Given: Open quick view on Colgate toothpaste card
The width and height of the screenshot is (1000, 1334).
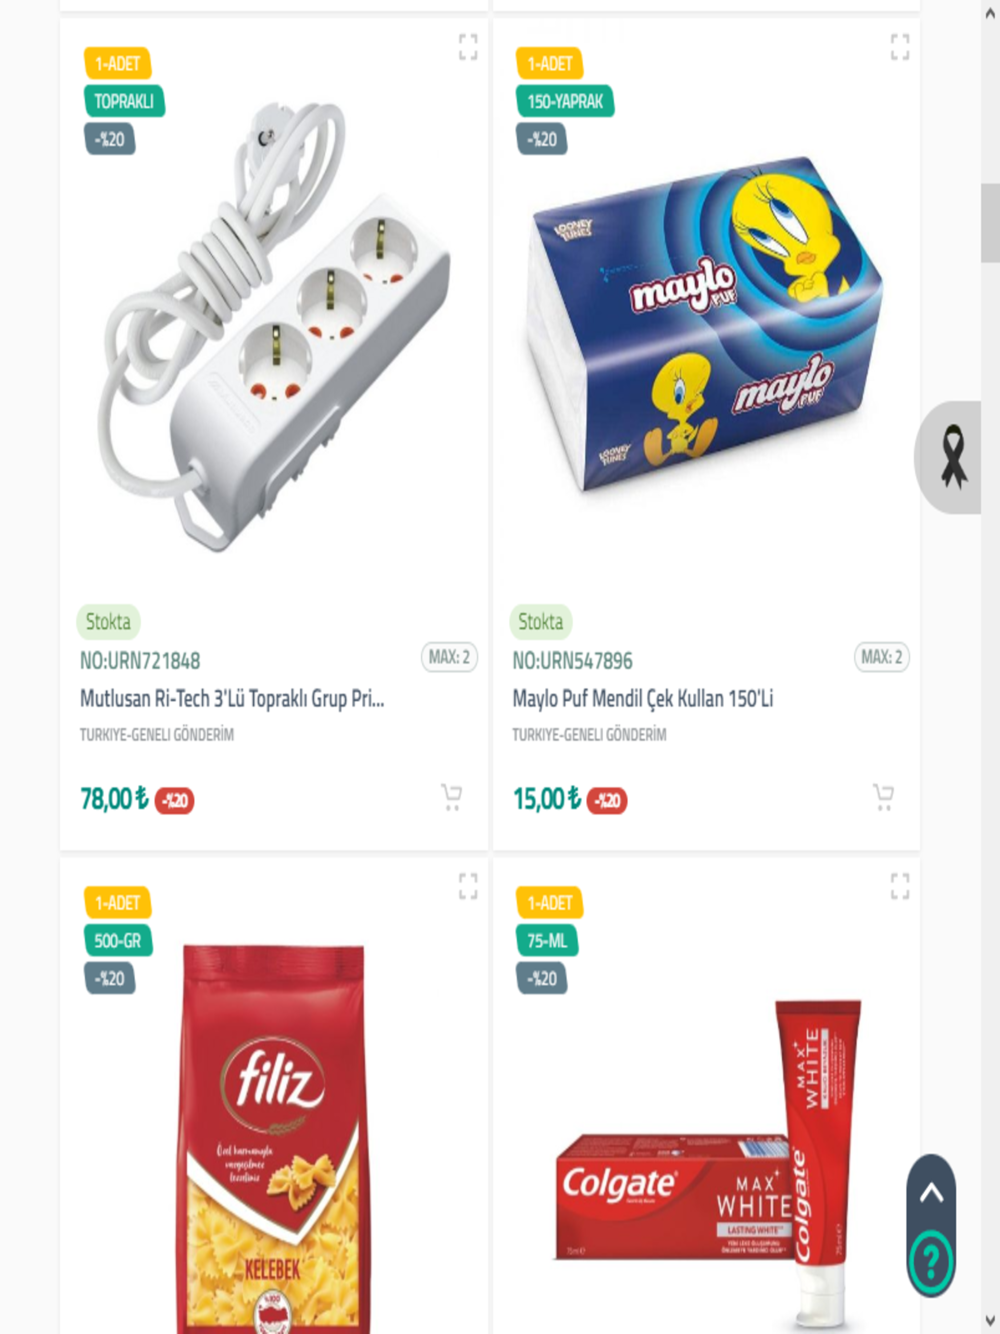Looking at the screenshot, I should [900, 885].
